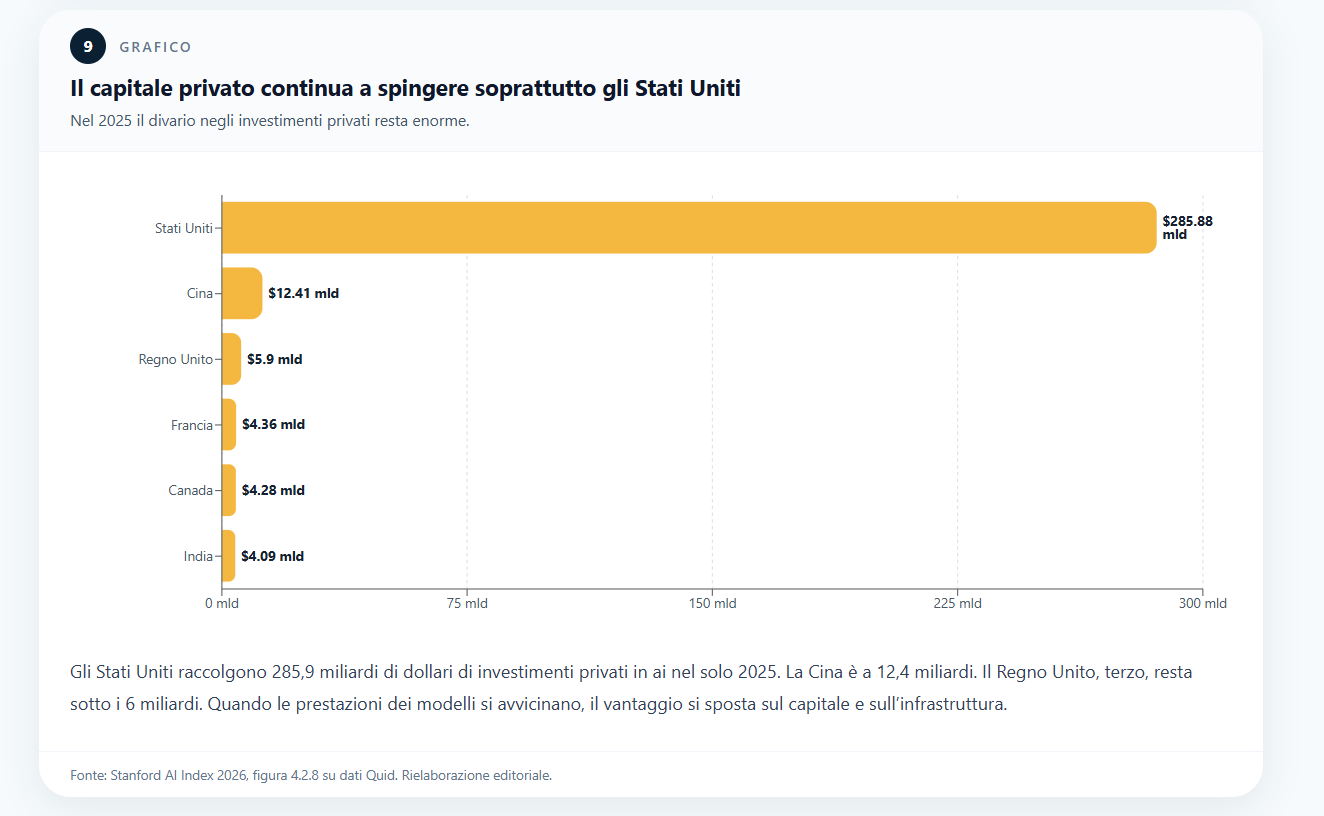Click the chart title about Stati Uniti
The image size is (1324, 816).
click(405, 89)
